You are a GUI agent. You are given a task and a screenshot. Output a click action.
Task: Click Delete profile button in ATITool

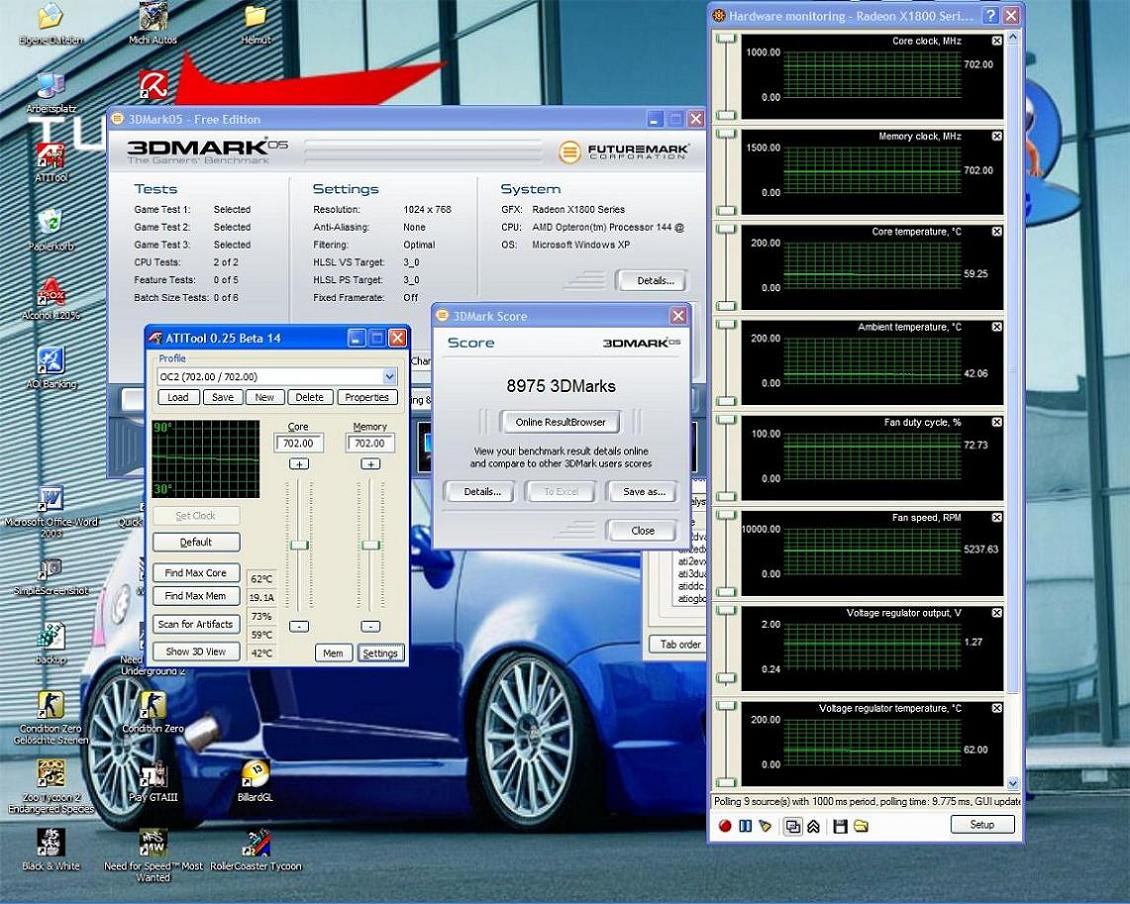tap(309, 397)
